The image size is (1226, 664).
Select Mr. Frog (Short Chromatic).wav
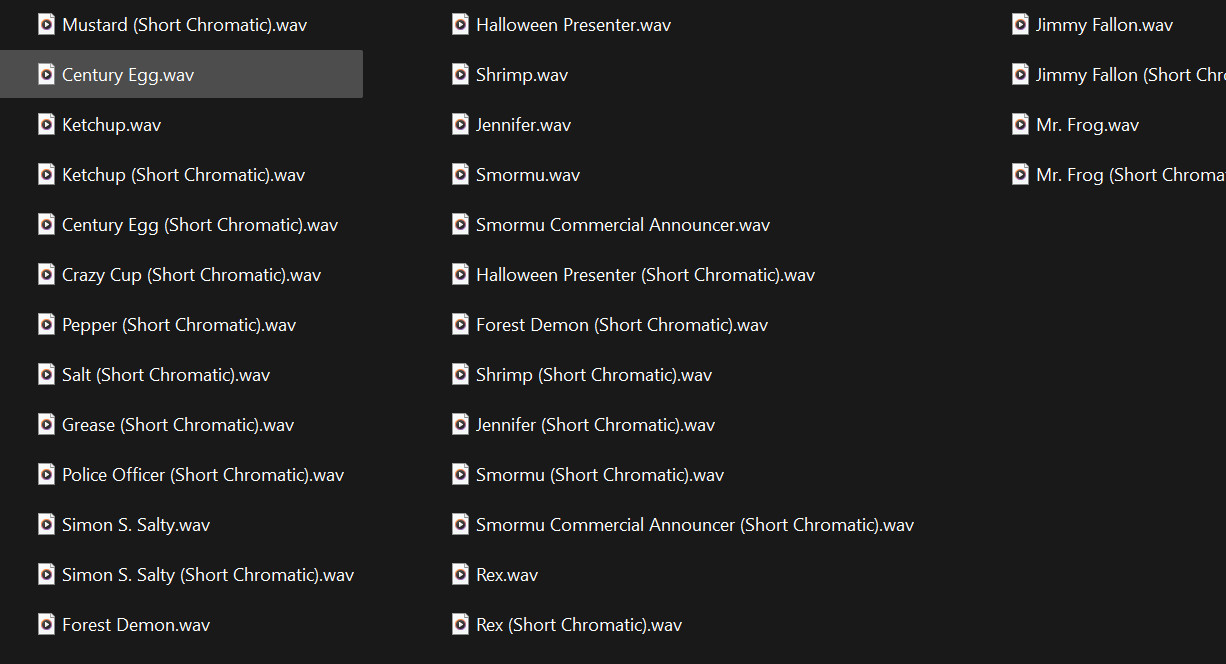pyautogui.click(x=1128, y=174)
